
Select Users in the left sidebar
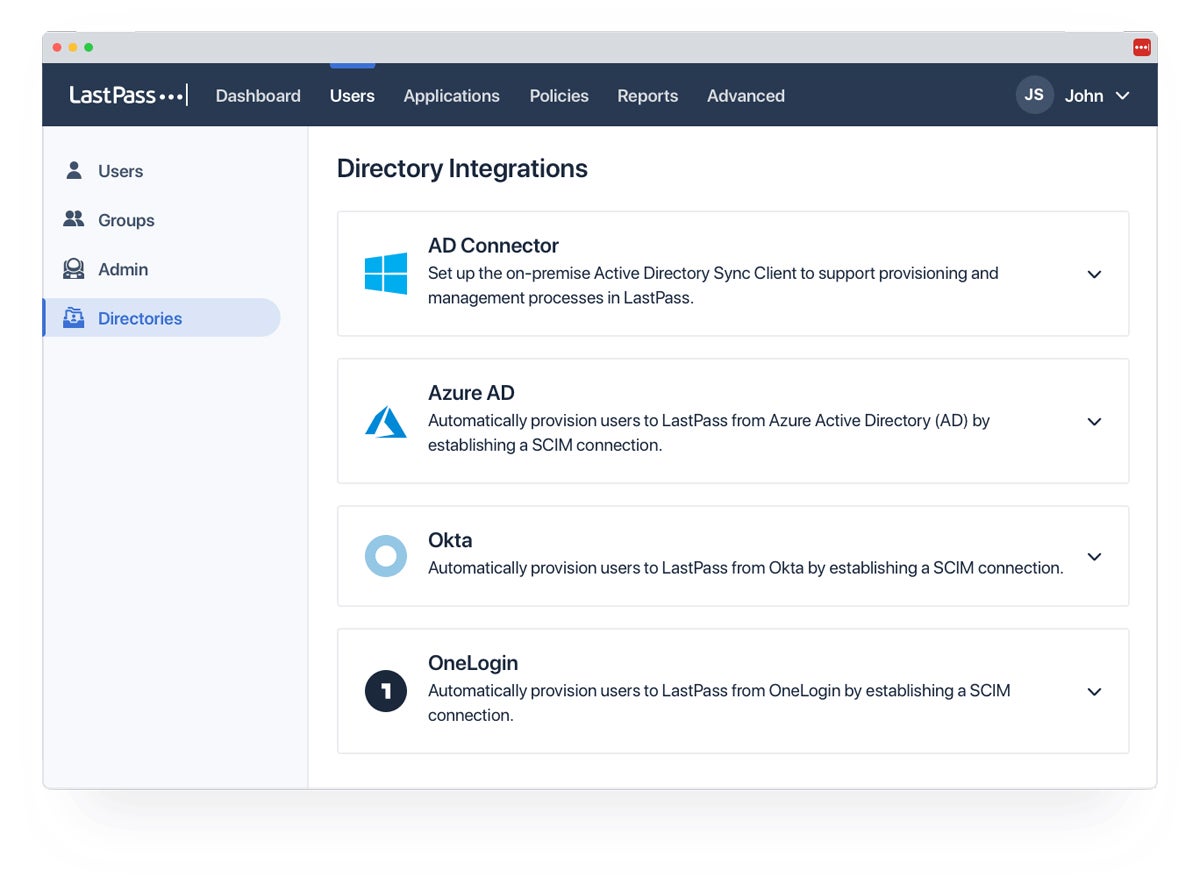tap(120, 171)
